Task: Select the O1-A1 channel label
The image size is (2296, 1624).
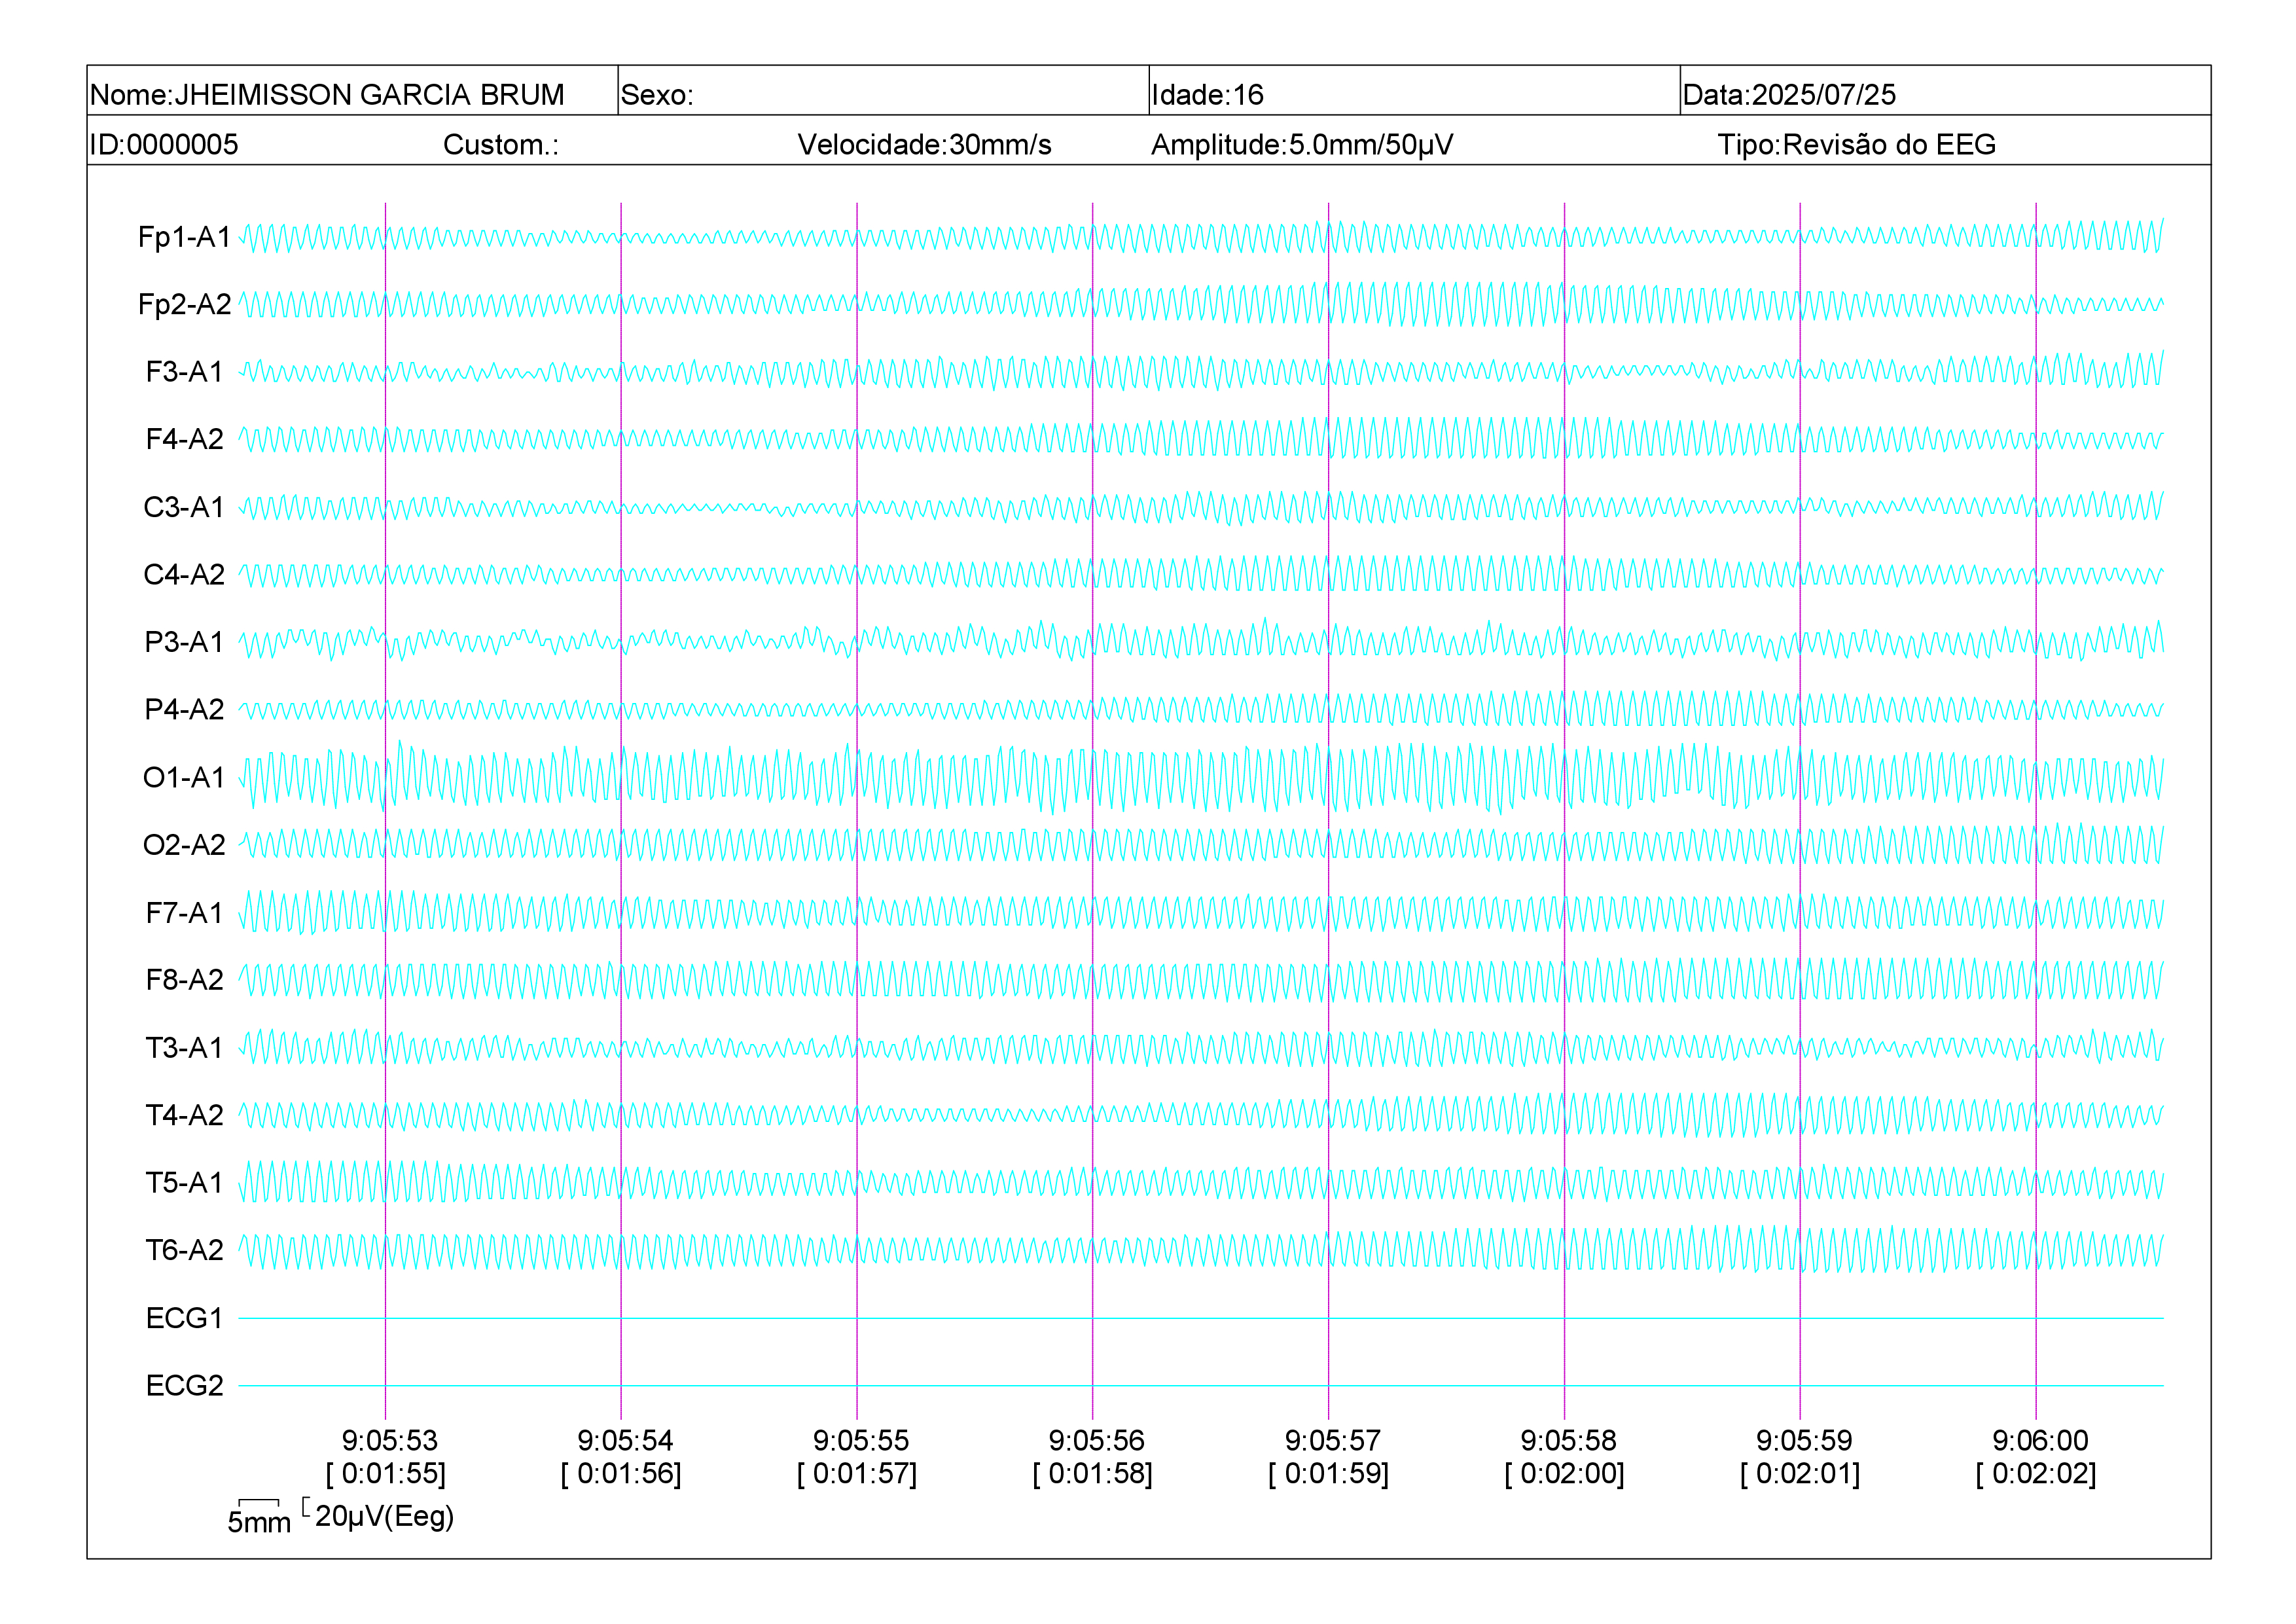Action: point(184,777)
